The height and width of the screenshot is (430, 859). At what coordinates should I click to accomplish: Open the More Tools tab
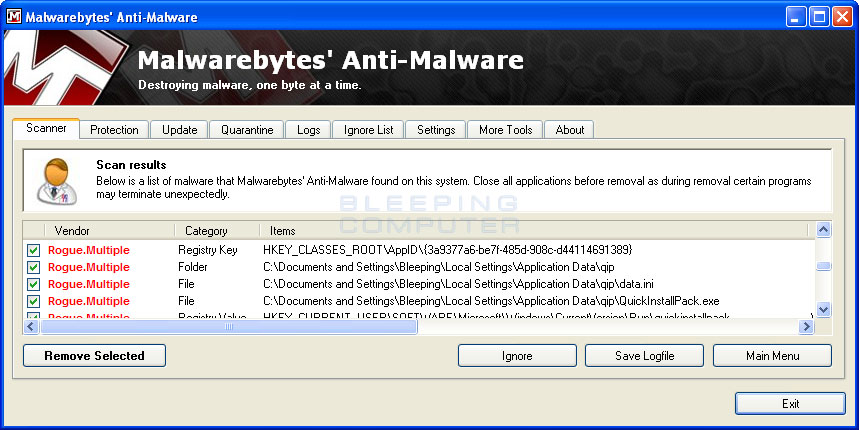pos(506,130)
